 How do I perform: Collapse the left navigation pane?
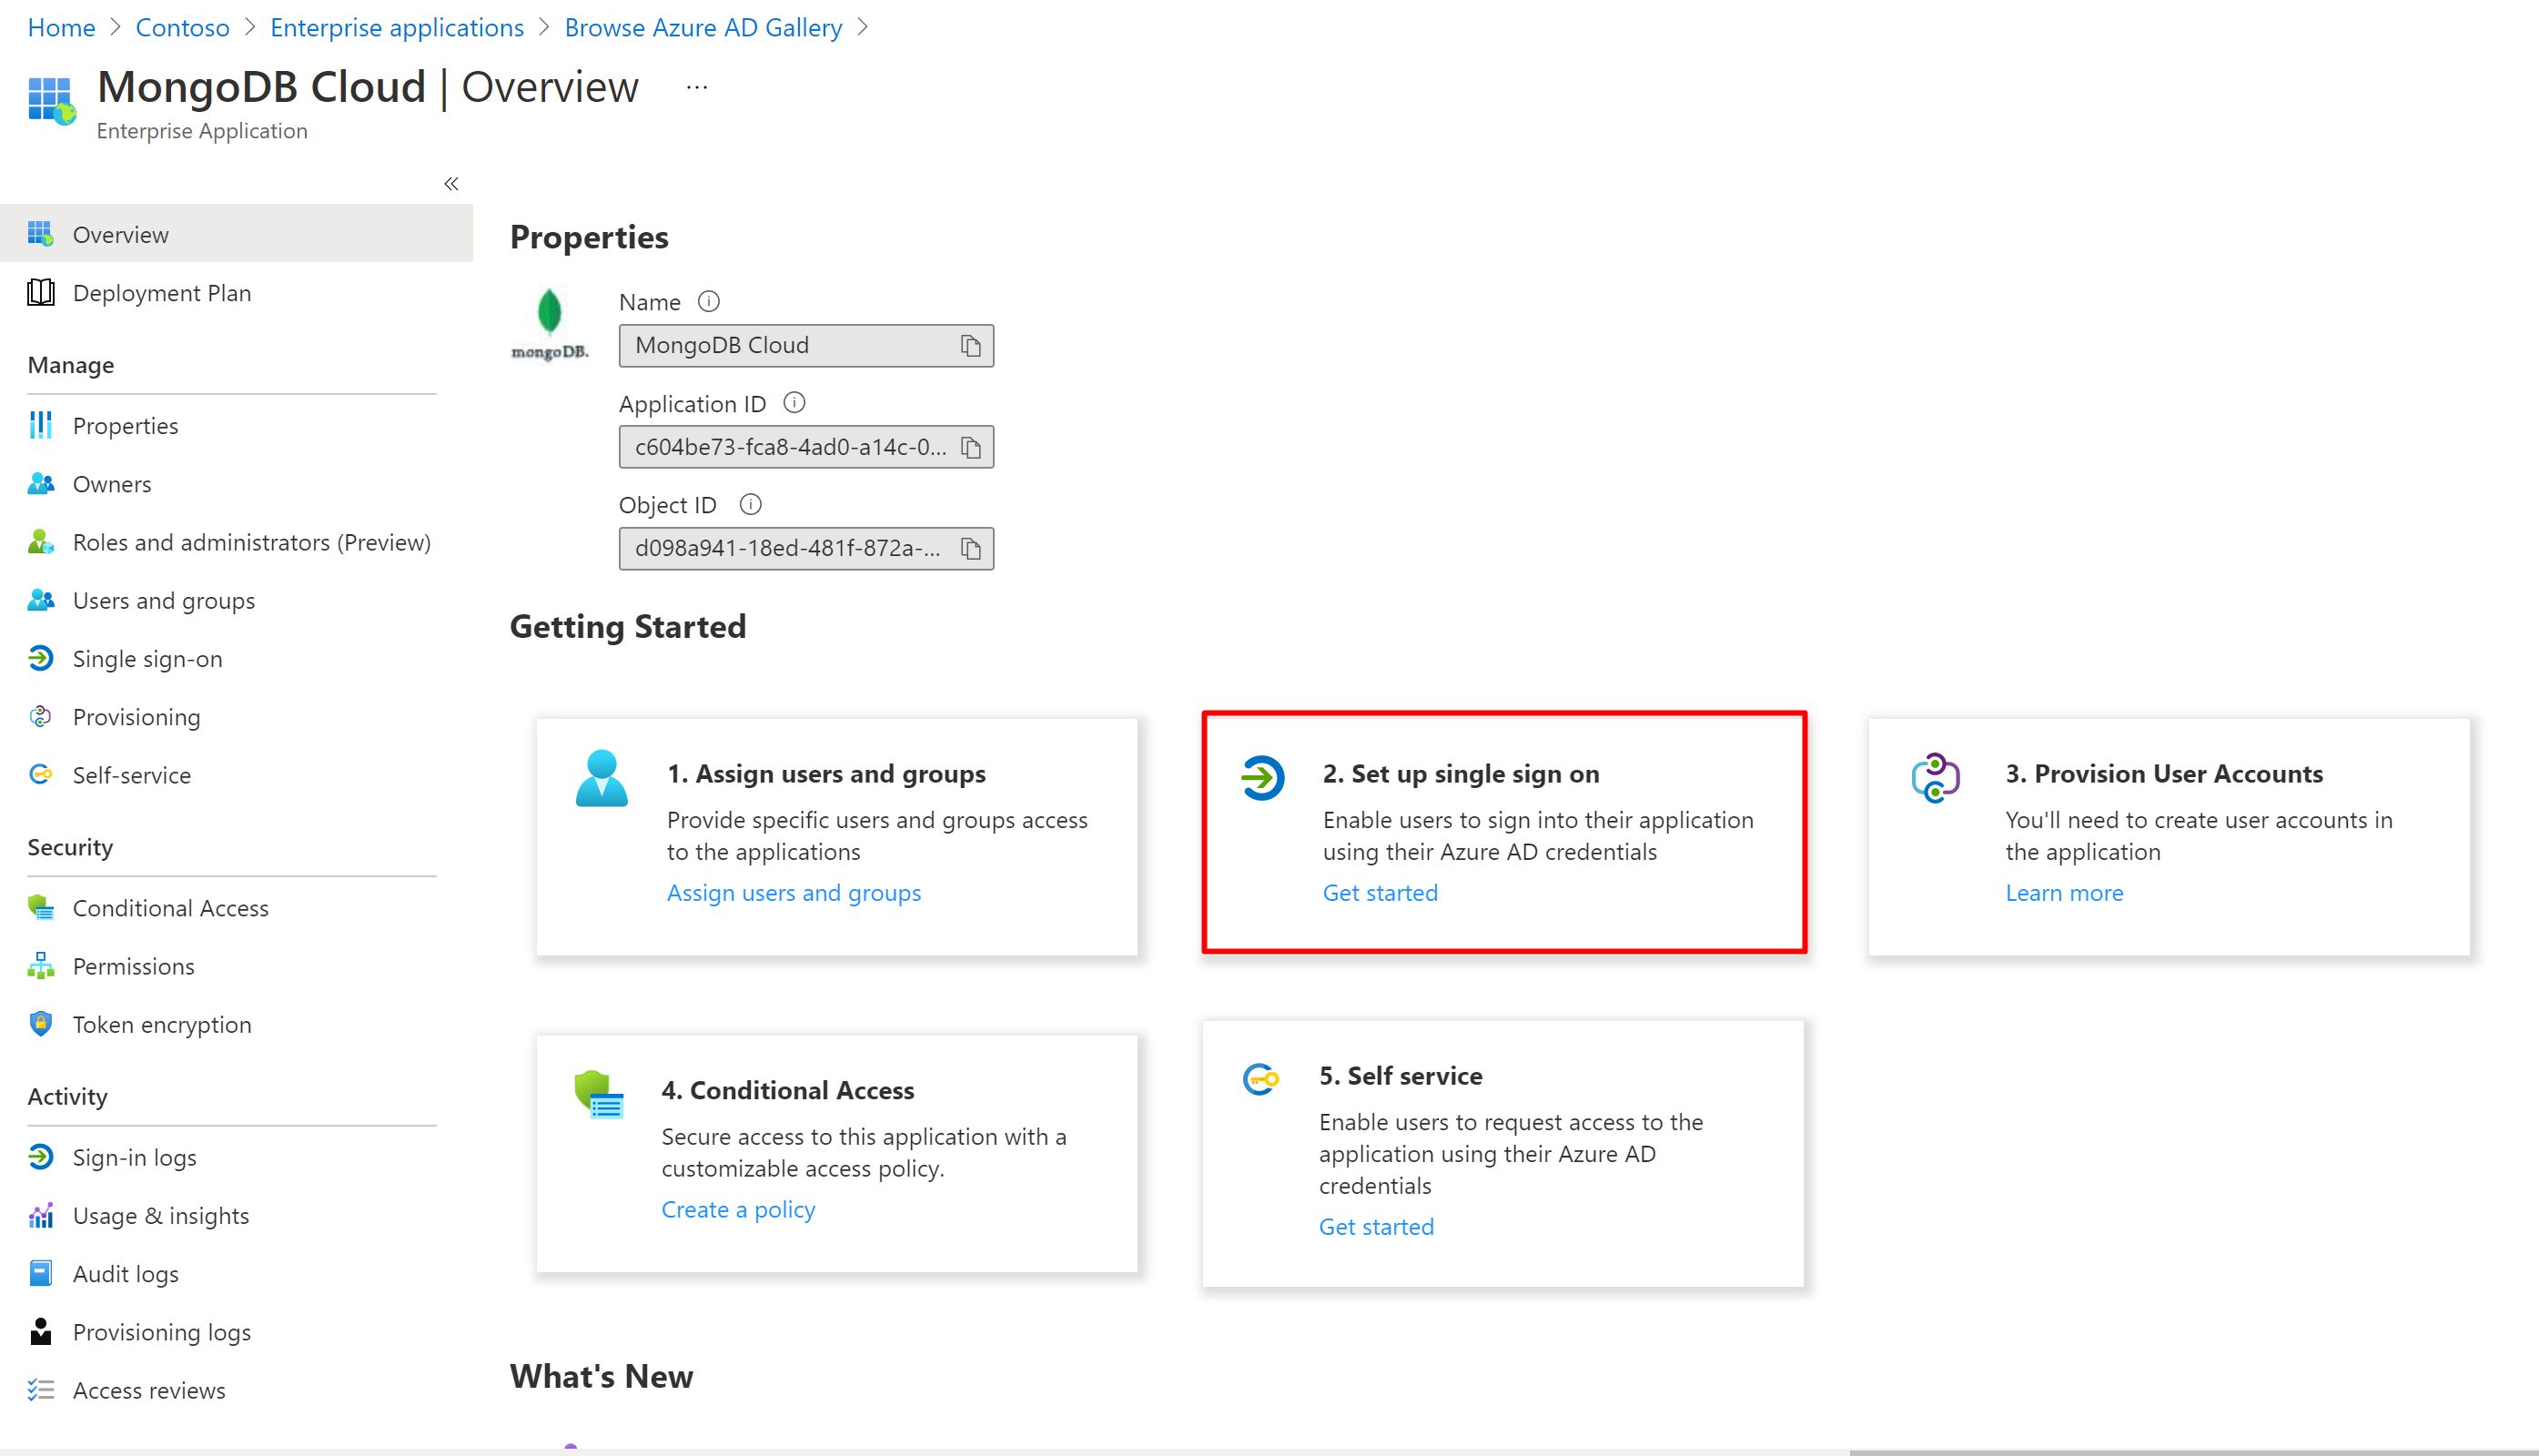click(x=451, y=184)
